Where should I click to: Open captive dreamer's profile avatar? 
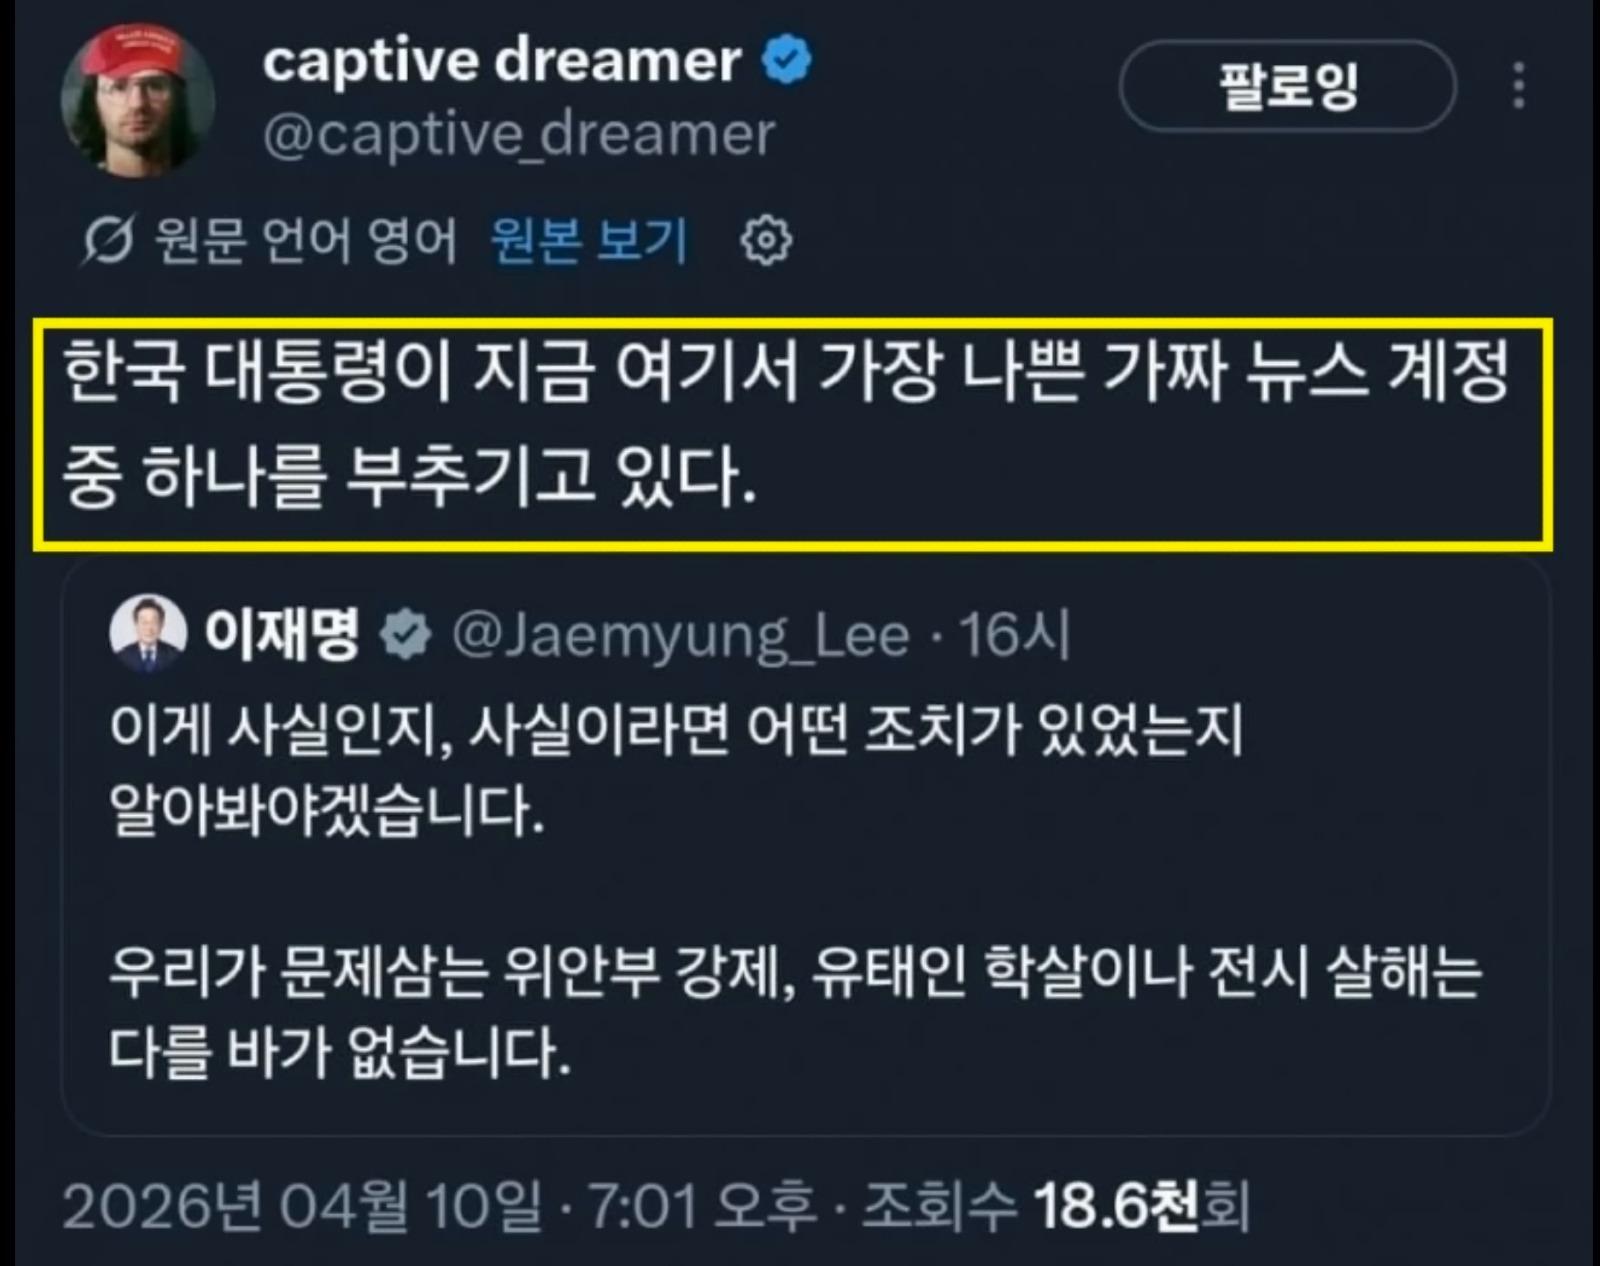coord(137,100)
